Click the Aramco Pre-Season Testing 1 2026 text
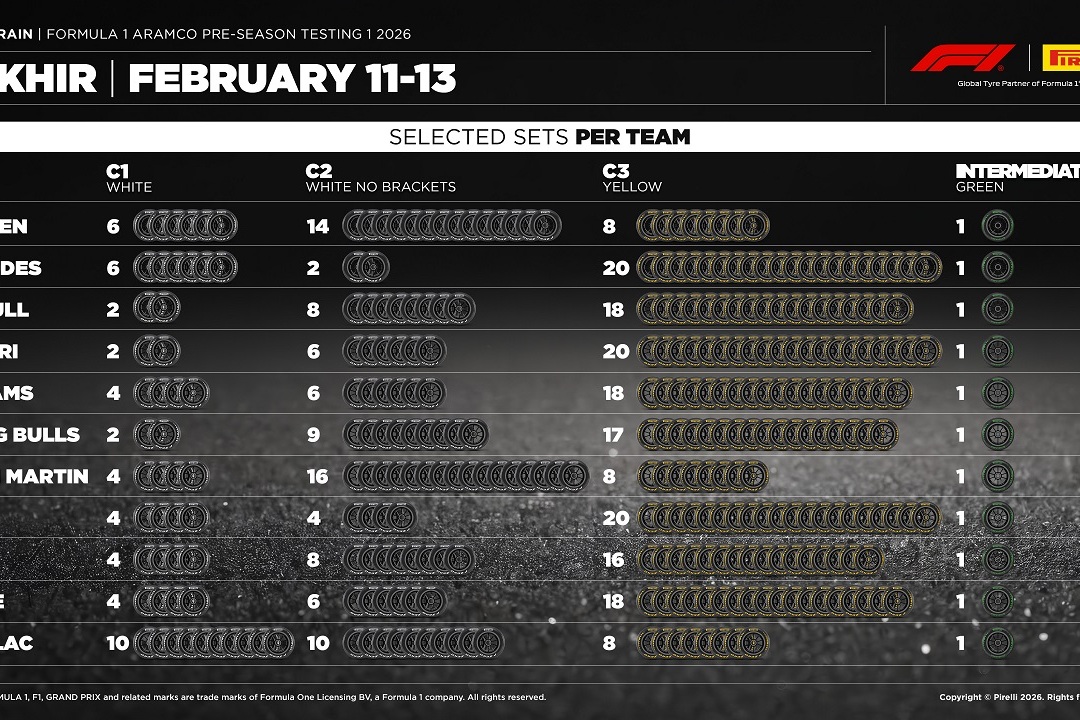 tap(229, 34)
